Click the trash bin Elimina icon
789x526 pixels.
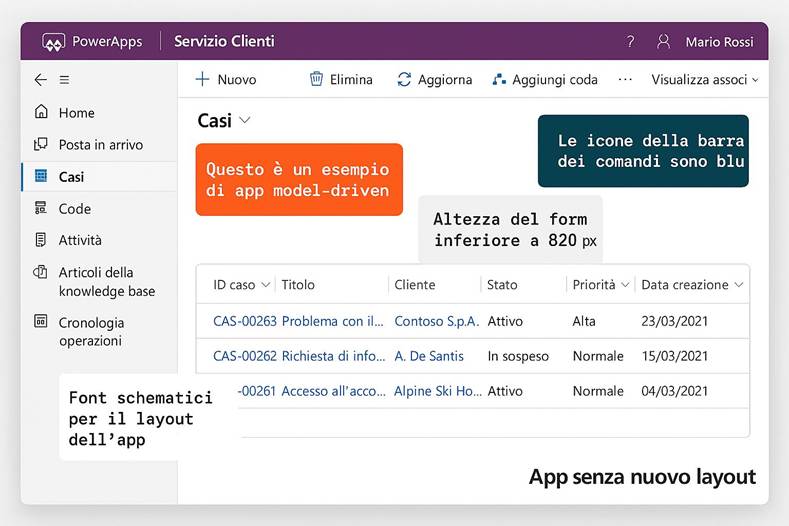316,79
